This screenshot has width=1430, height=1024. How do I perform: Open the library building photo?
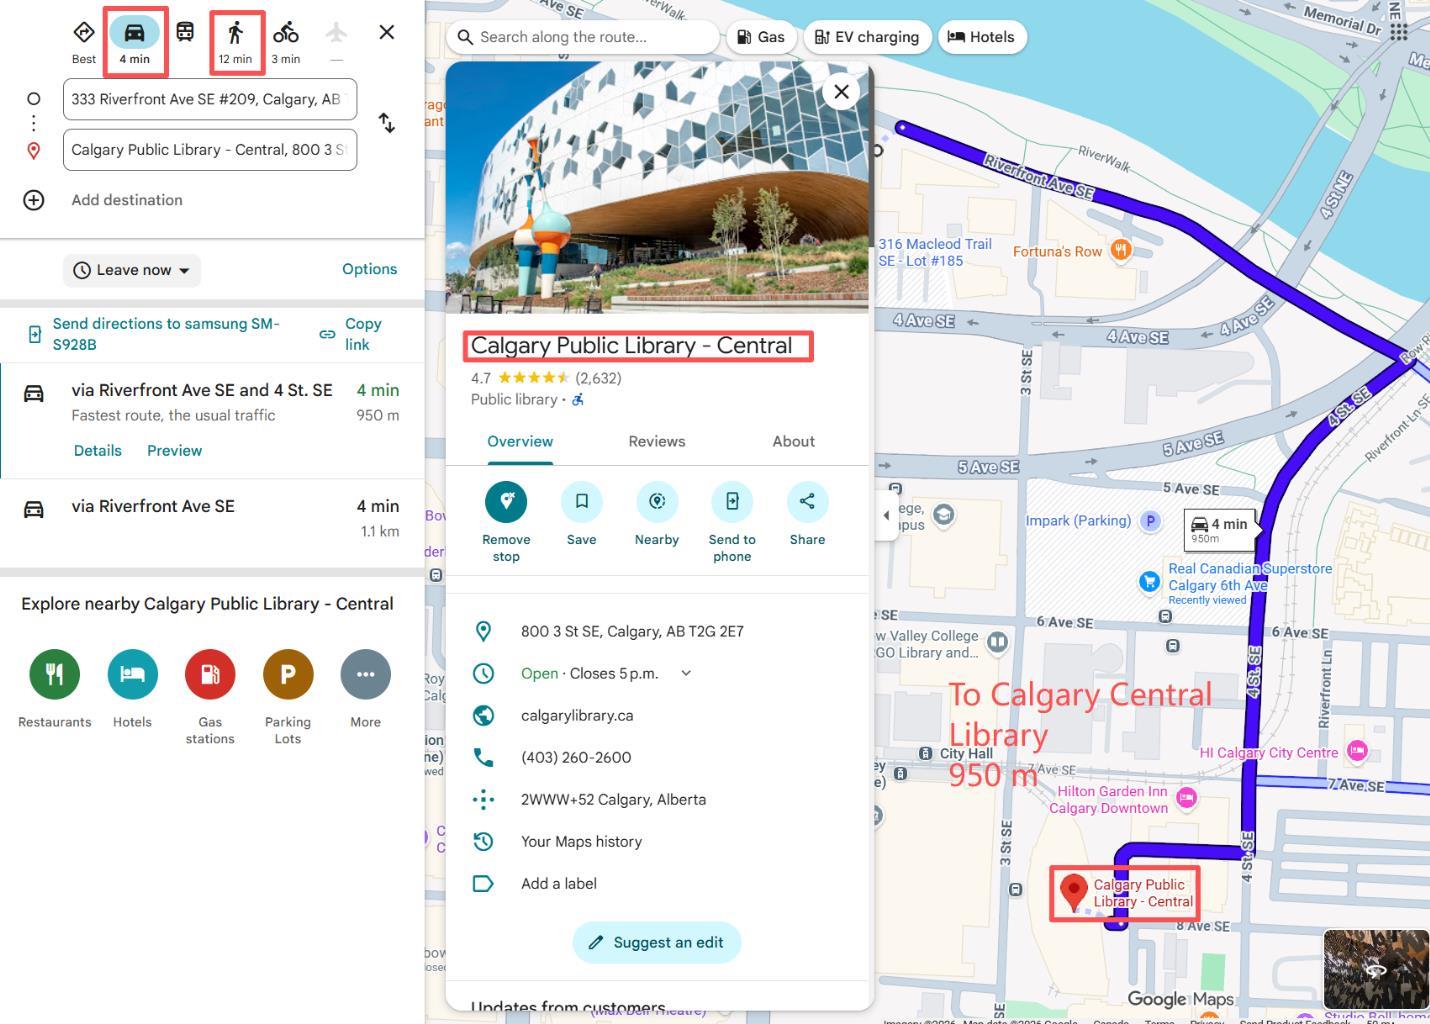coord(659,188)
